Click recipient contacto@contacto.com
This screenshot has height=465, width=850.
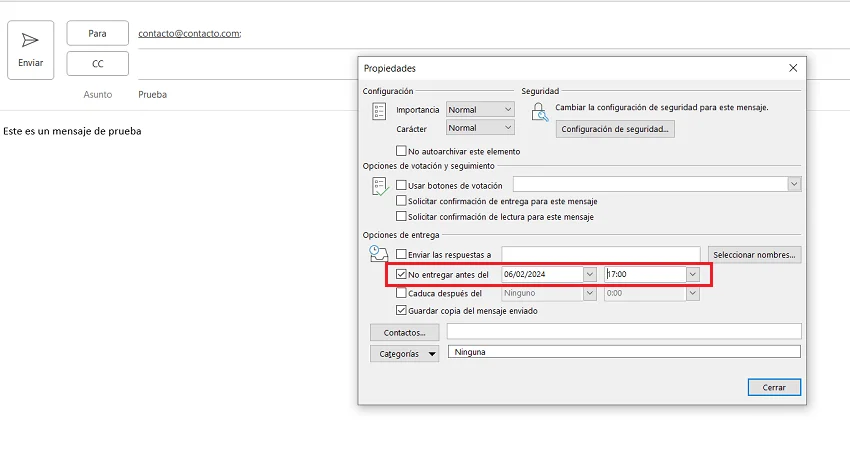(x=189, y=33)
